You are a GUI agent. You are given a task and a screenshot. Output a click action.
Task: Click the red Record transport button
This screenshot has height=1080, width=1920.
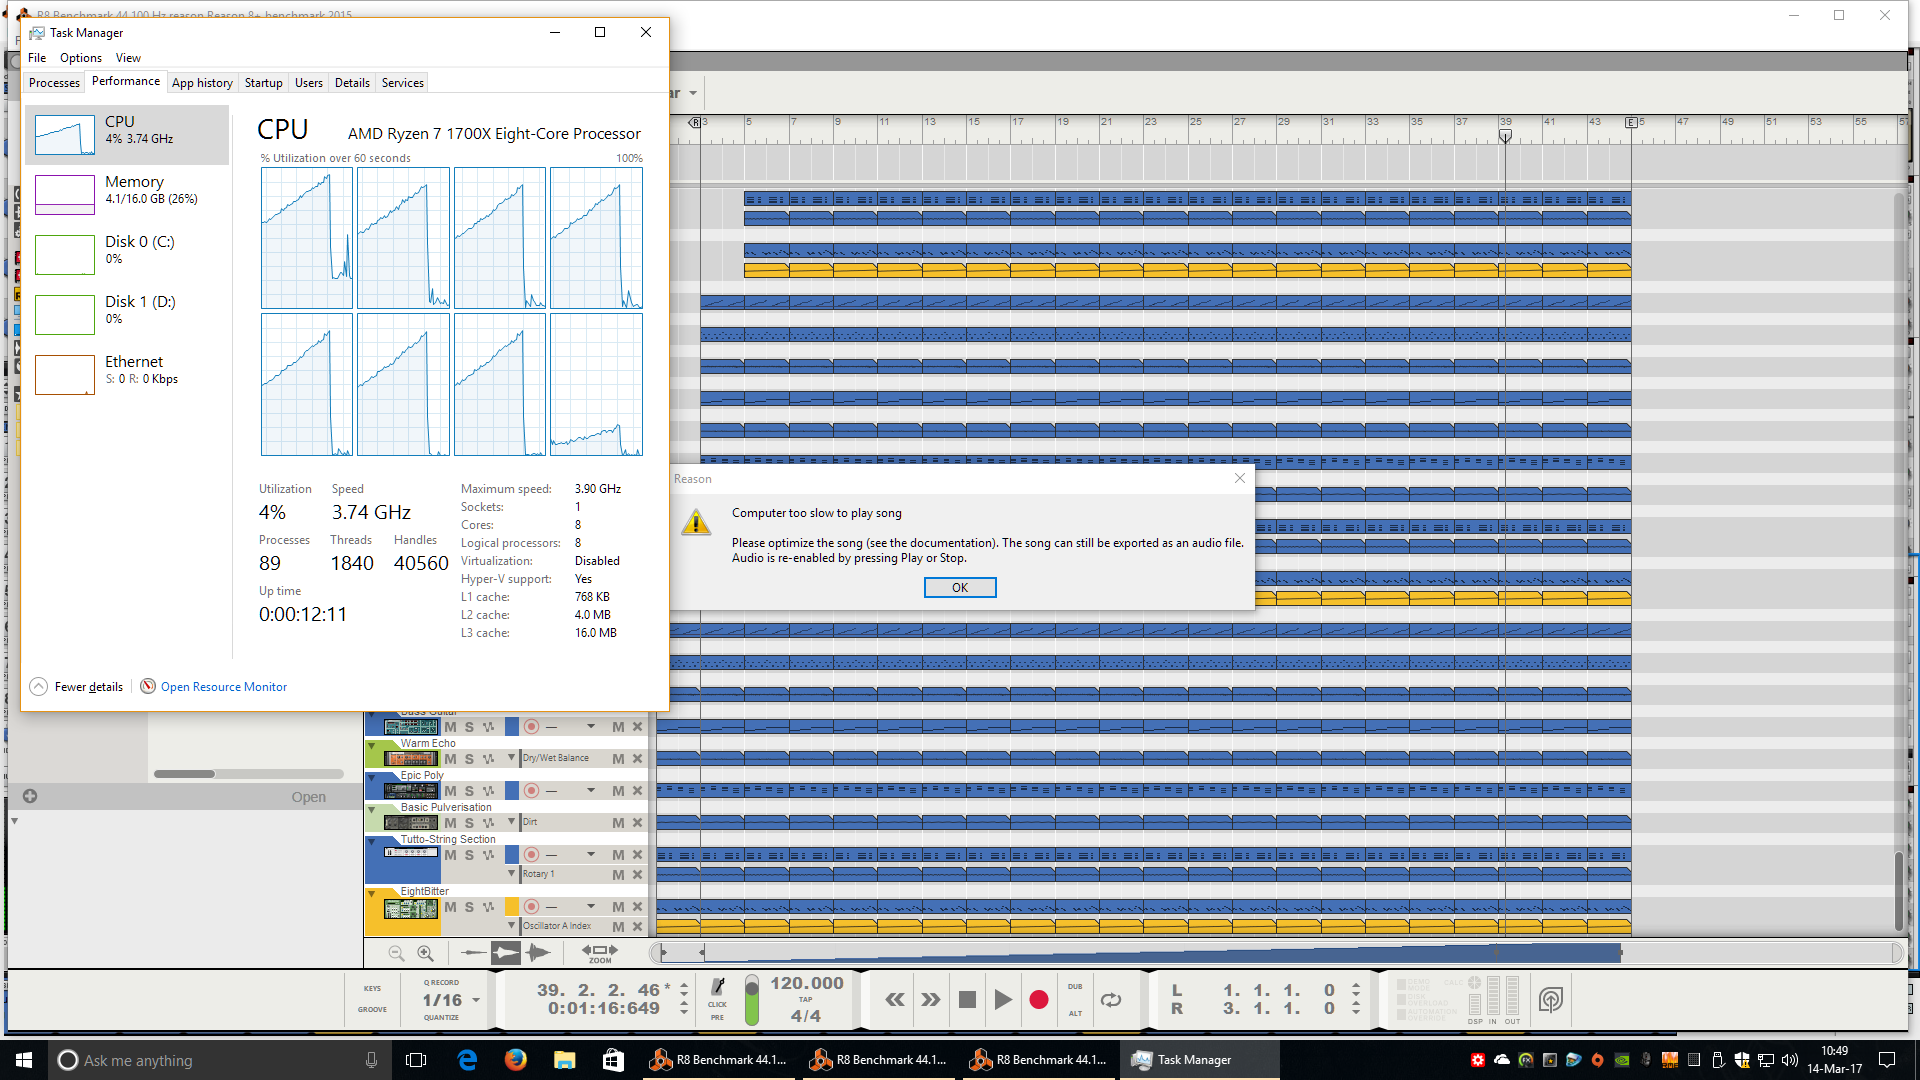1039,999
